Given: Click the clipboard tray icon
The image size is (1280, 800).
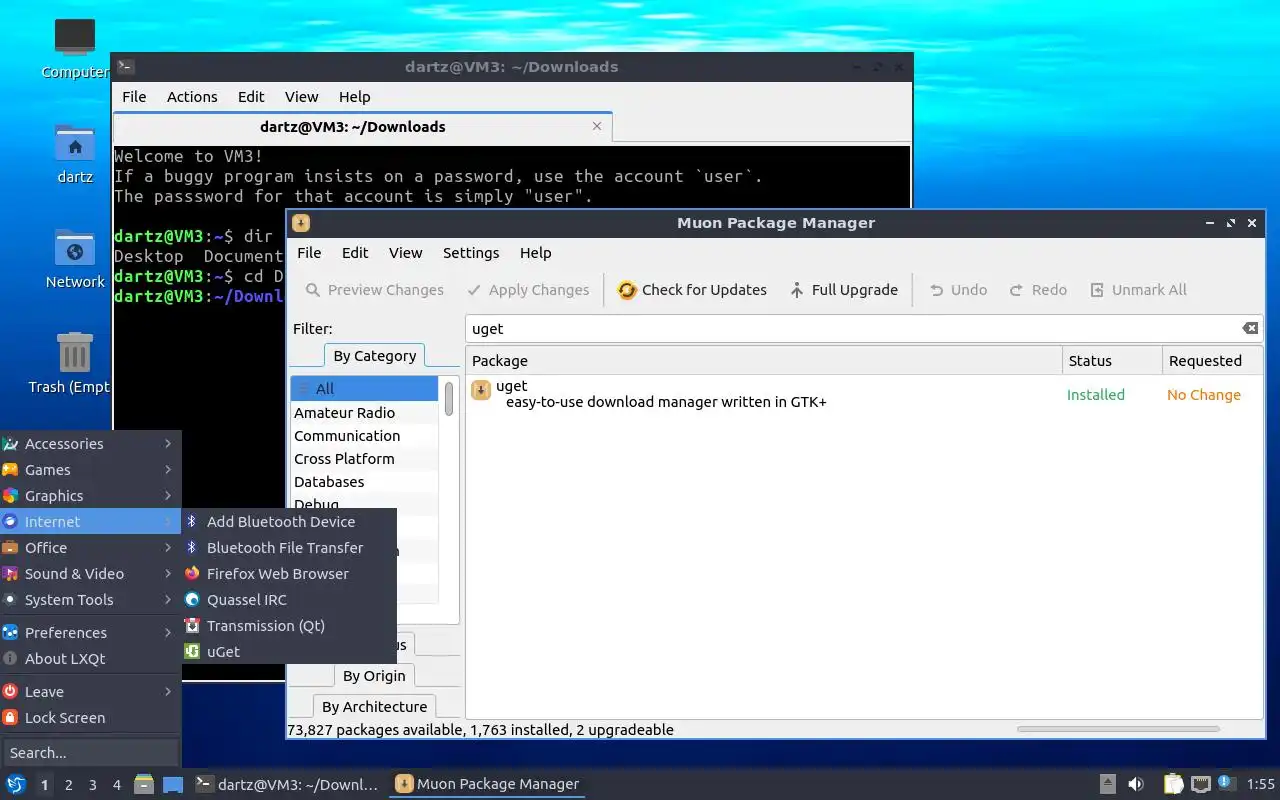Looking at the screenshot, I should click(x=1173, y=784).
